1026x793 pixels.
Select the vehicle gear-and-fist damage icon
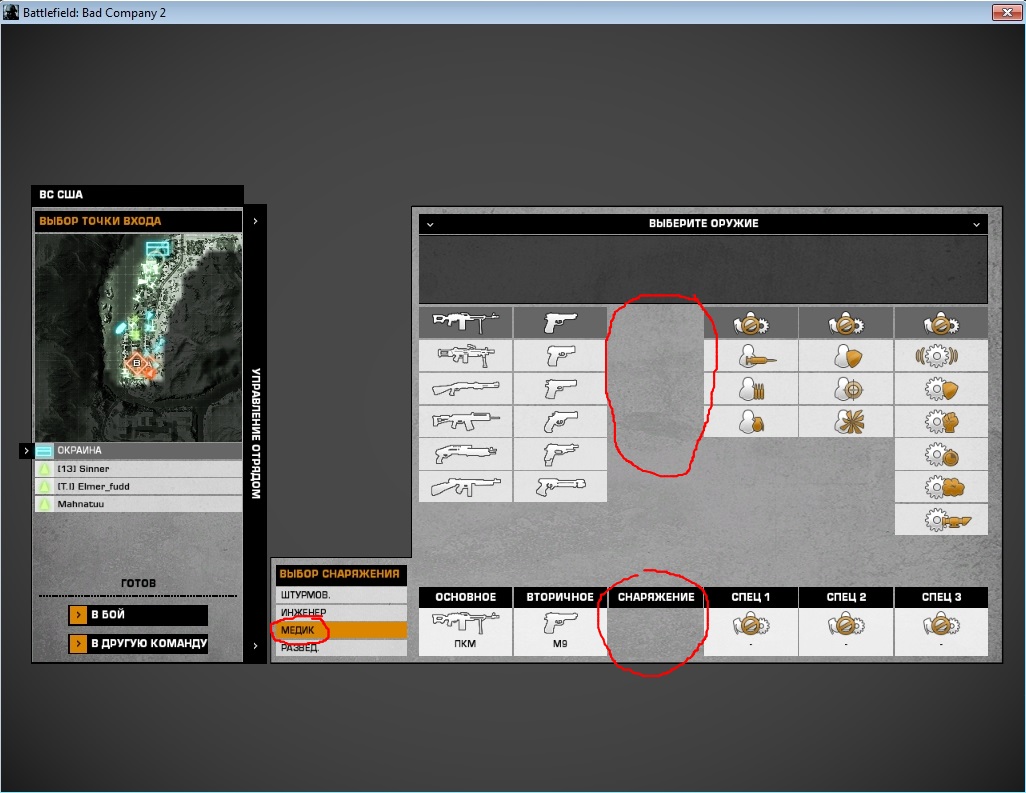tap(941, 421)
